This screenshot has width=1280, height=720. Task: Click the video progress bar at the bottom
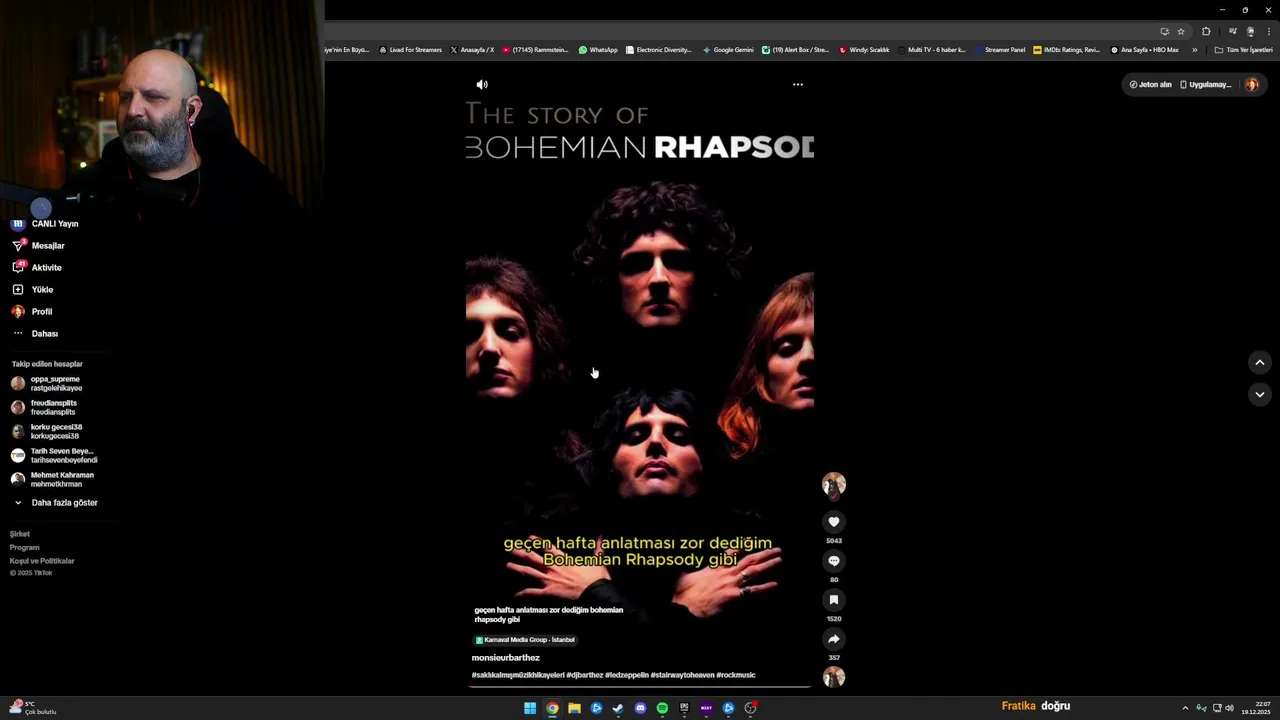coord(640,687)
